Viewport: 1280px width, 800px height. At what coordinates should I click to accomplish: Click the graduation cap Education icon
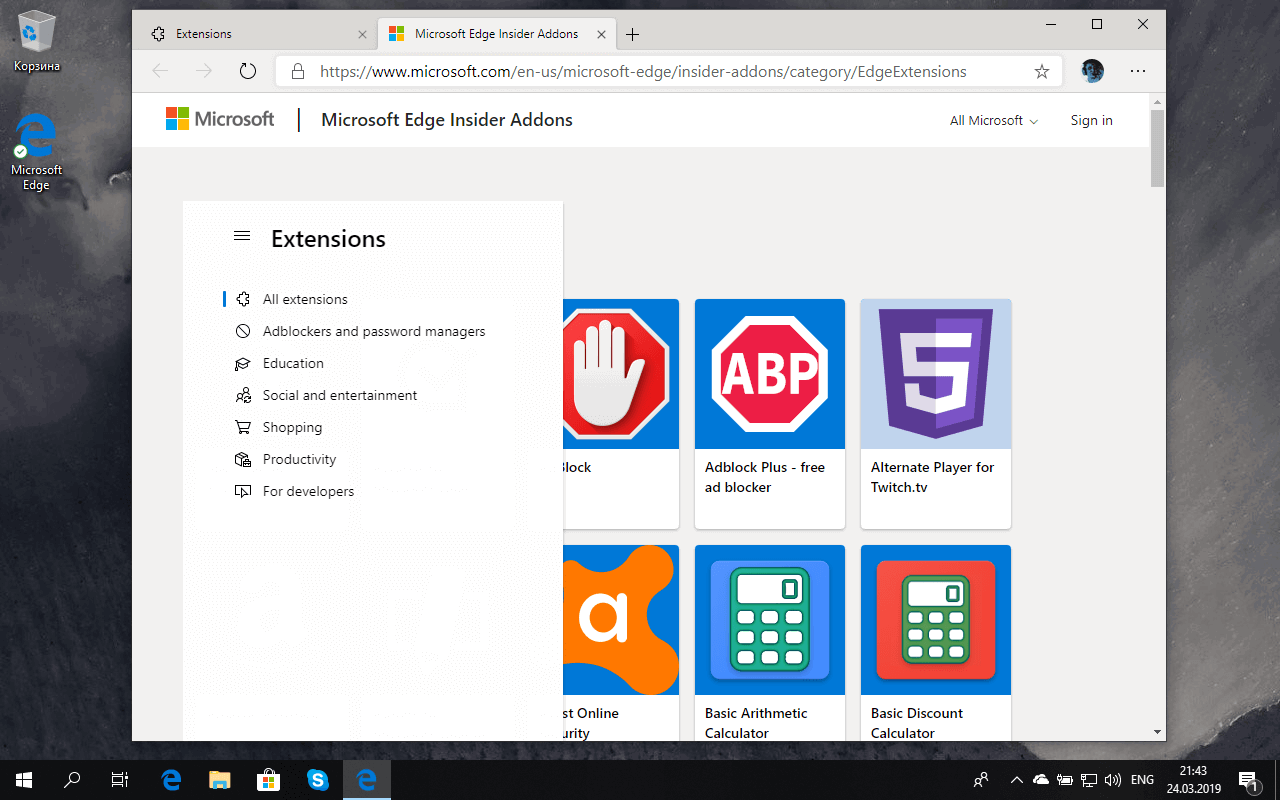[x=242, y=363]
